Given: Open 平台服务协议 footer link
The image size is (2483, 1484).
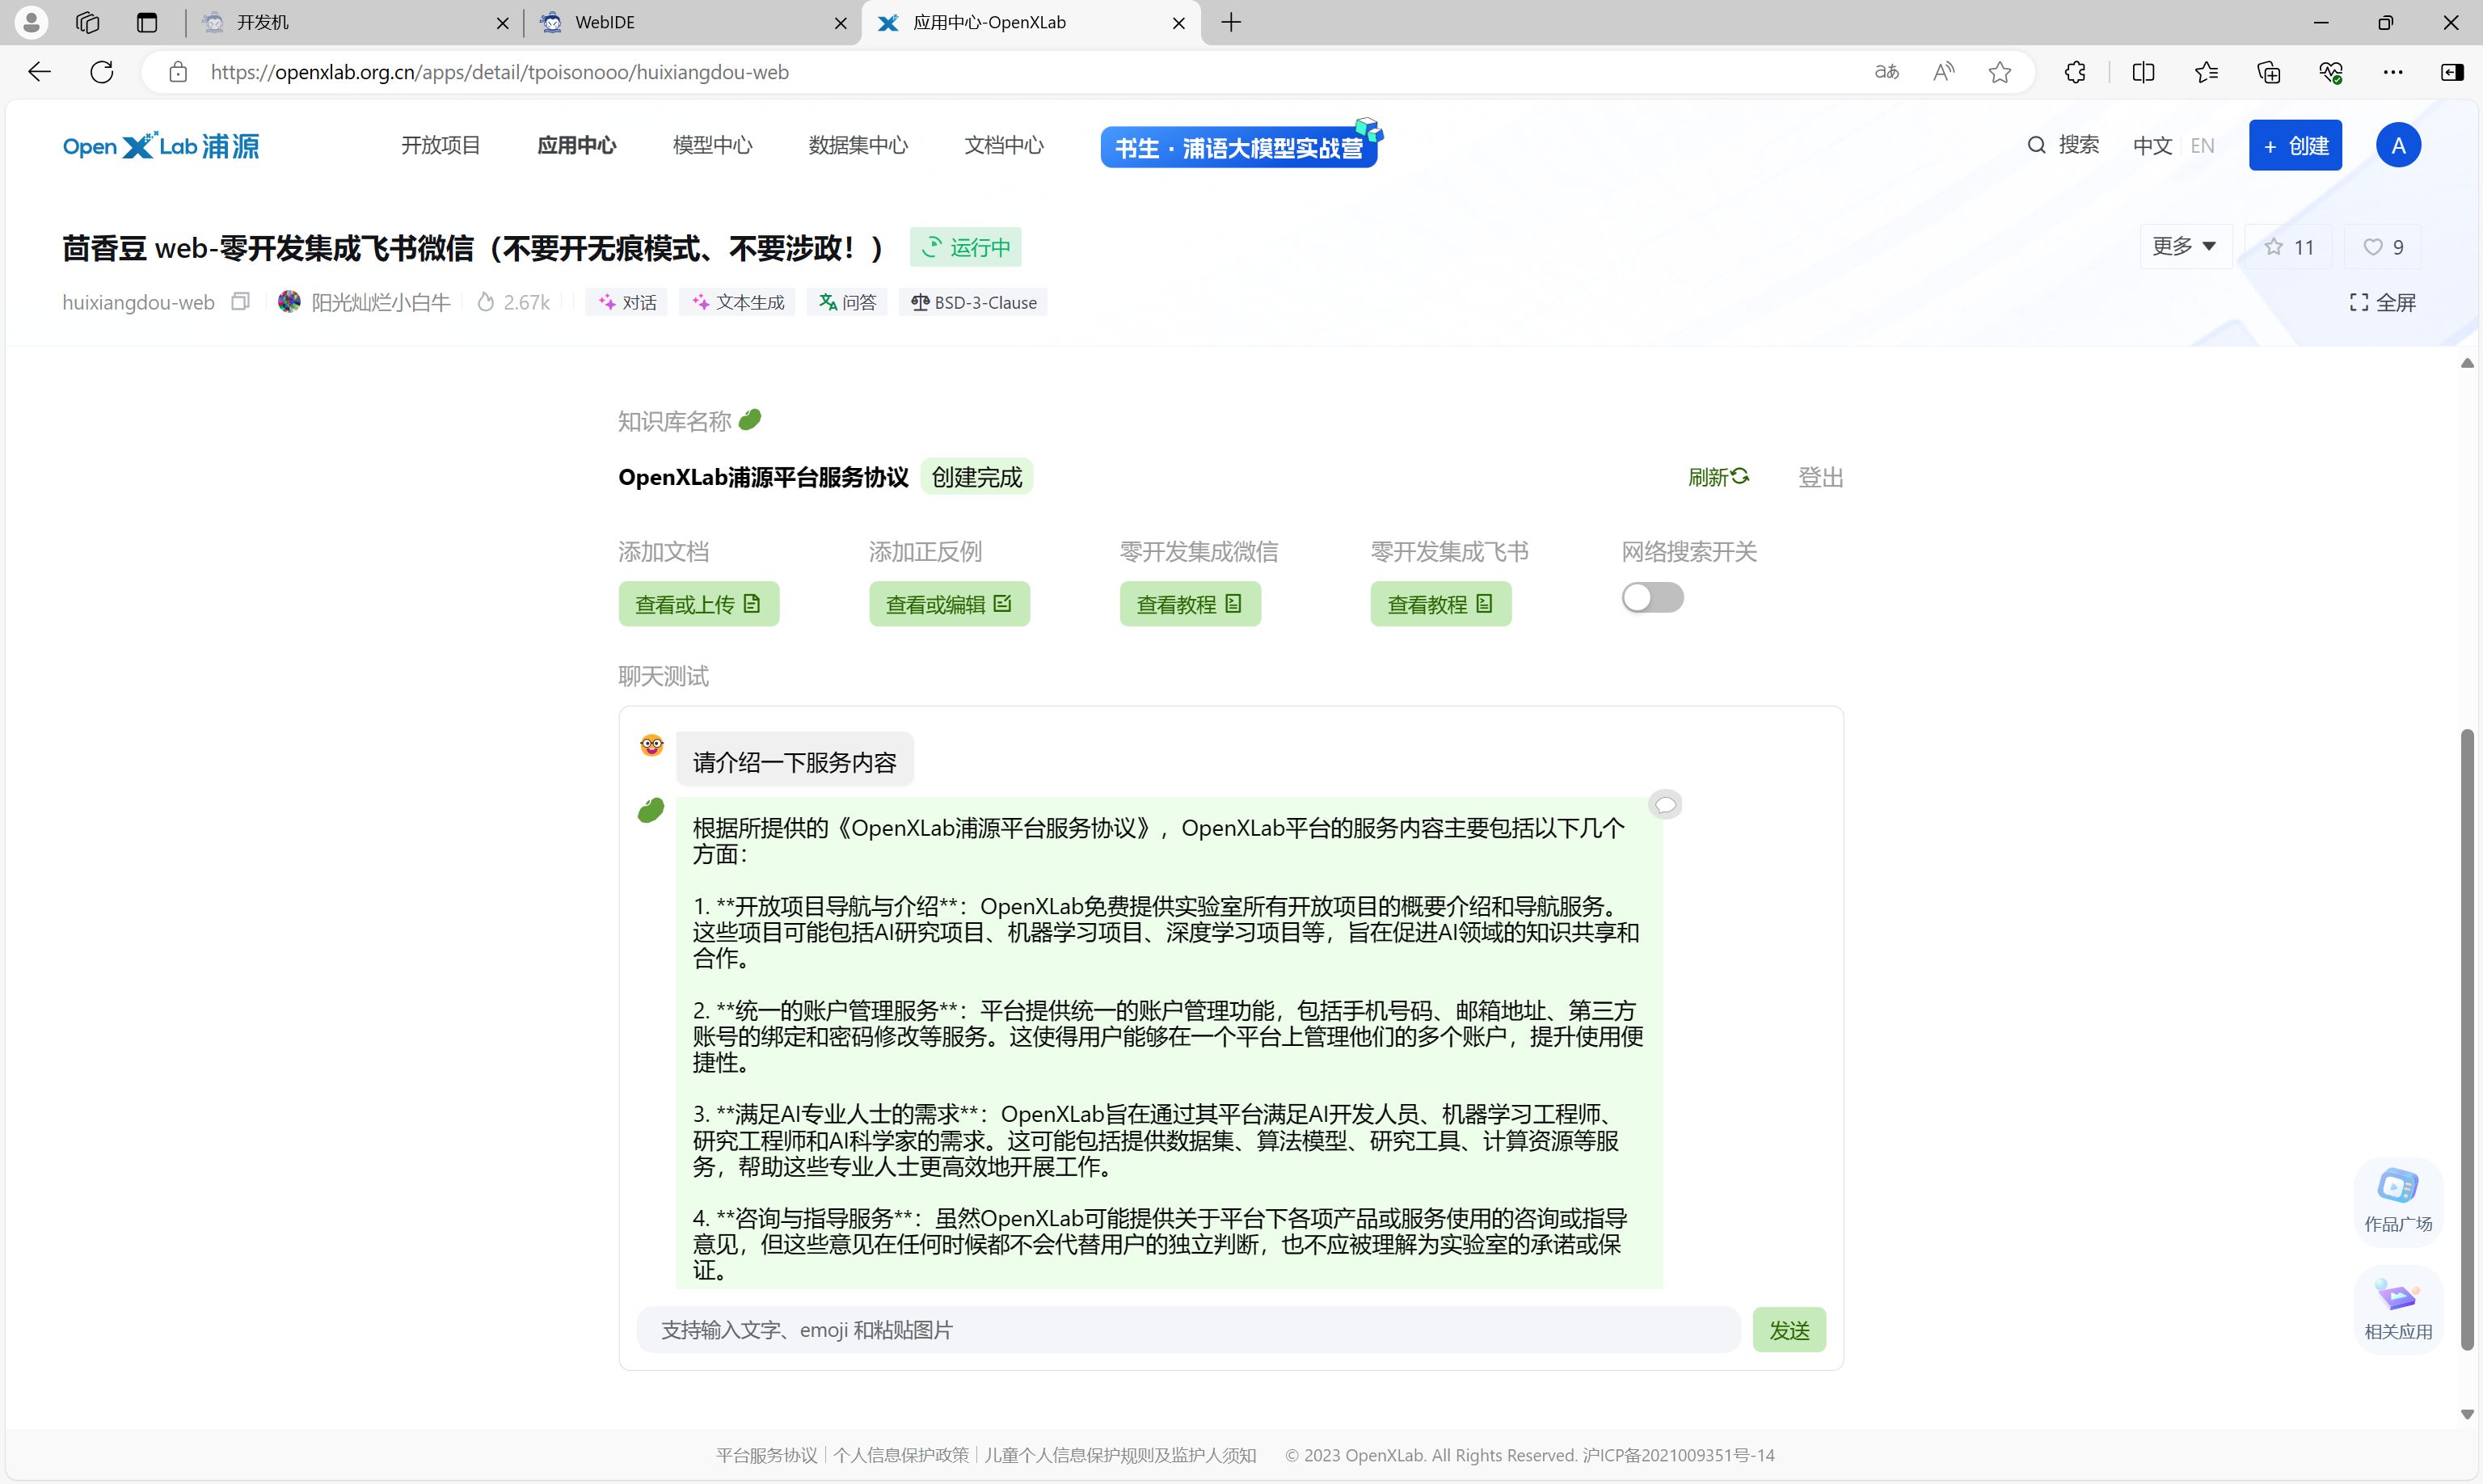Looking at the screenshot, I should pyautogui.click(x=767, y=1455).
